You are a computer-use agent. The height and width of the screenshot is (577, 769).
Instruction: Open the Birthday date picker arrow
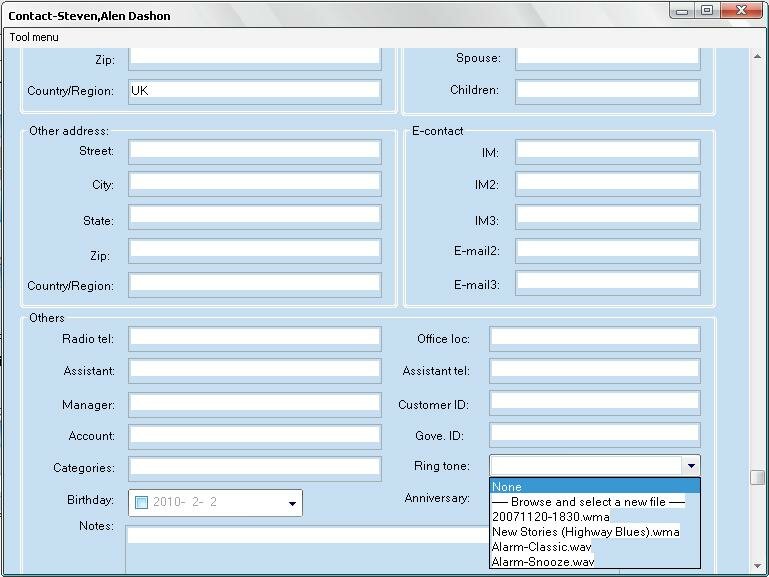[292, 503]
